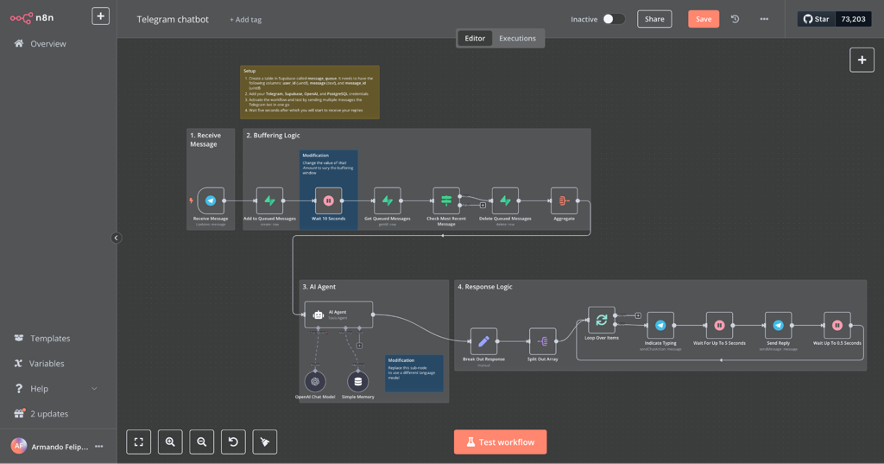This screenshot has width=884, height=464.
Task: Click Test workflow
Action: pos(500,442)
